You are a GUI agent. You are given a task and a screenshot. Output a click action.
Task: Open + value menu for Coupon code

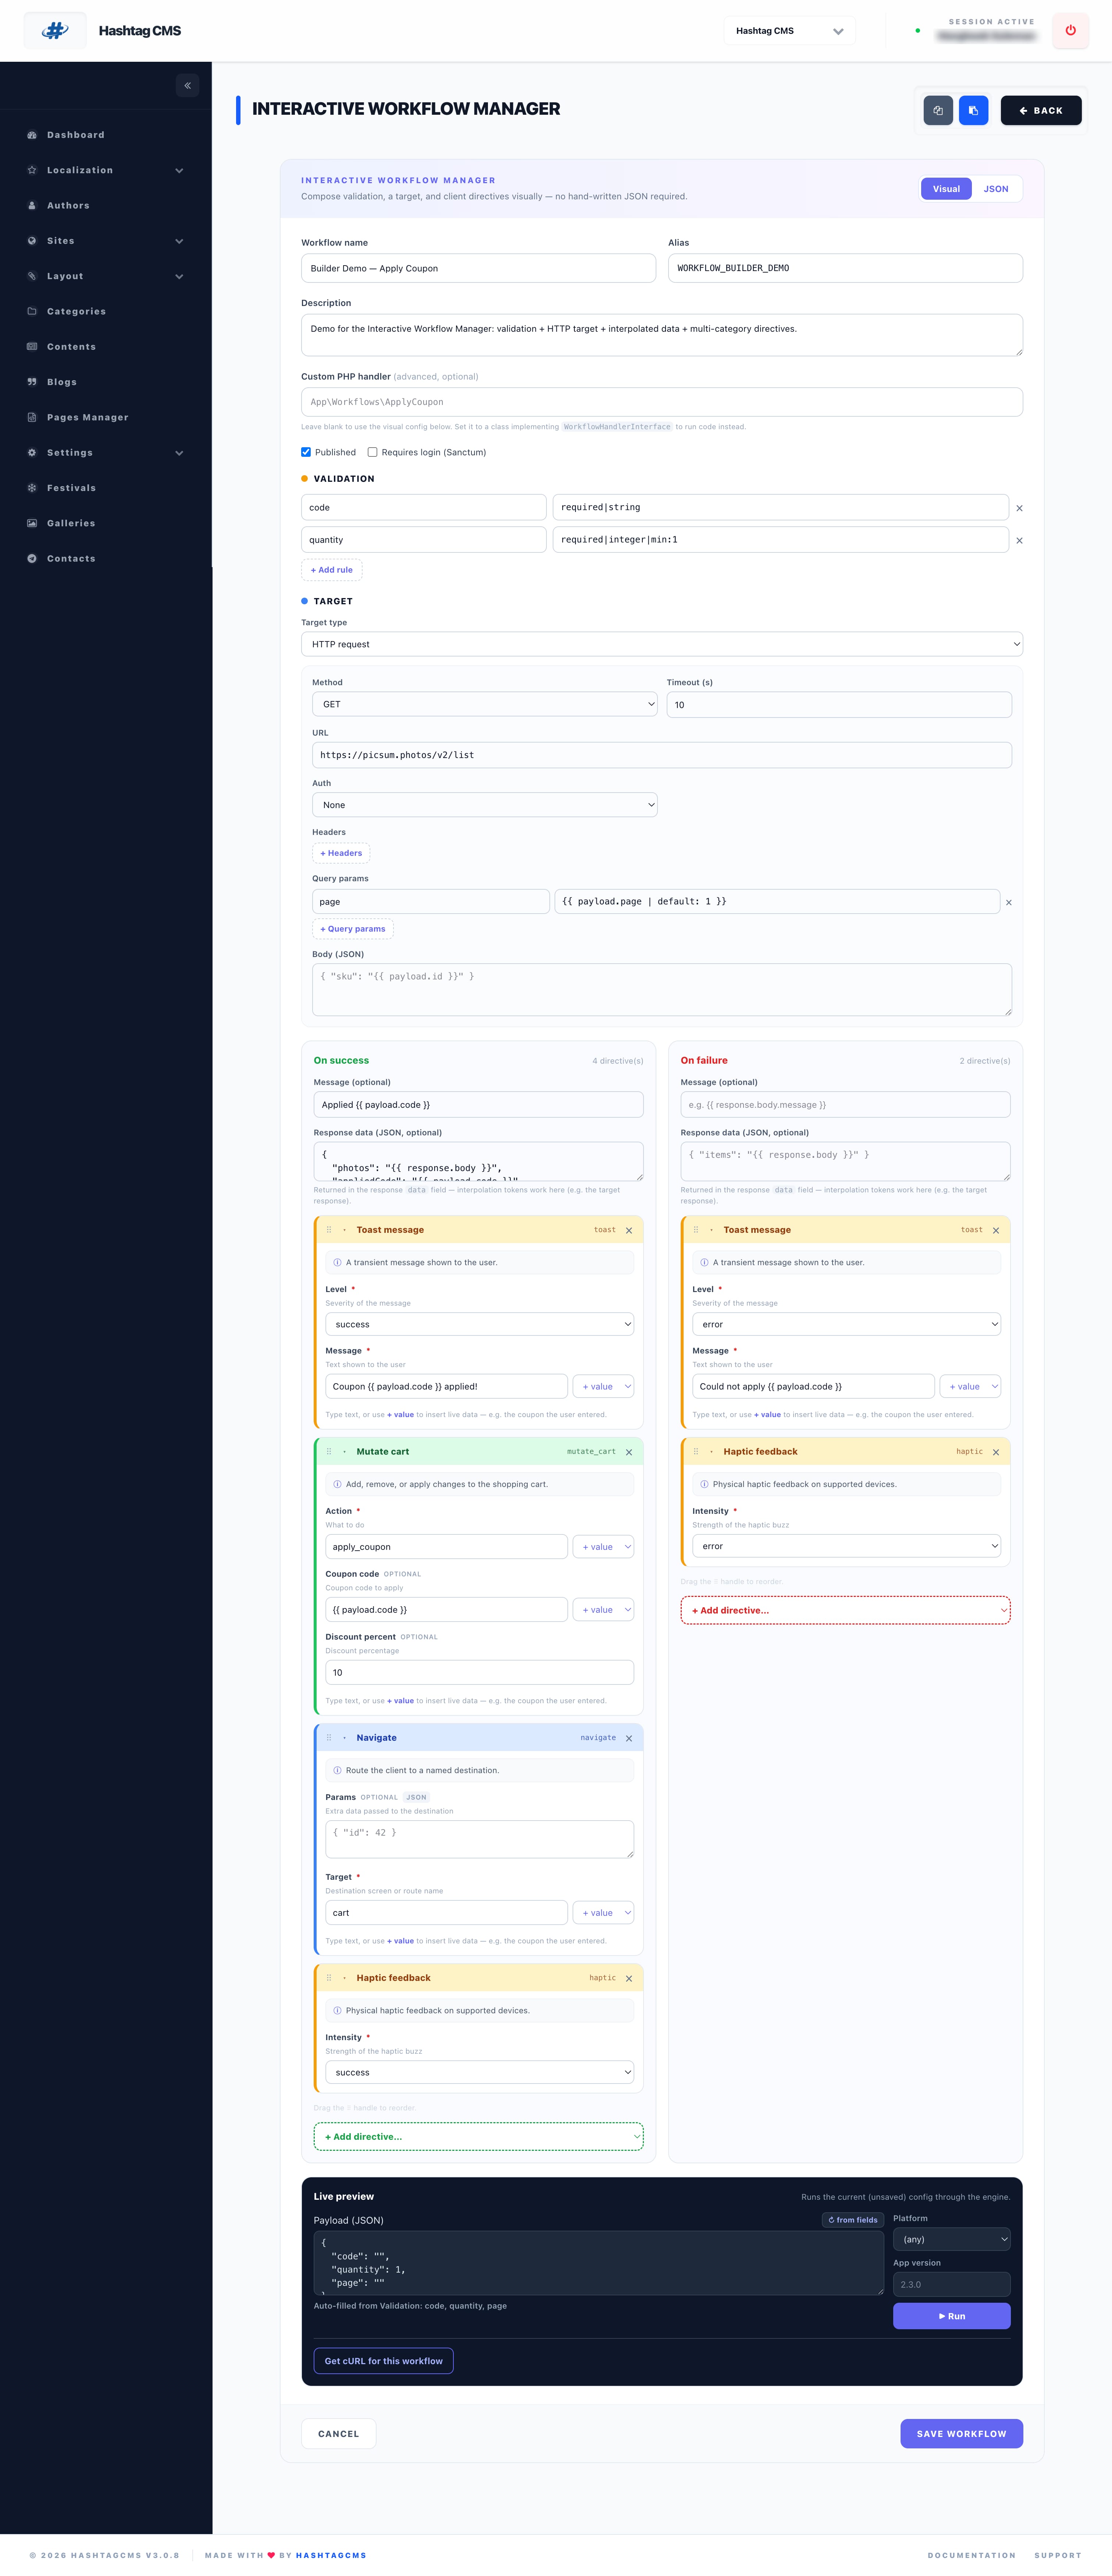tap(603, 1610)
